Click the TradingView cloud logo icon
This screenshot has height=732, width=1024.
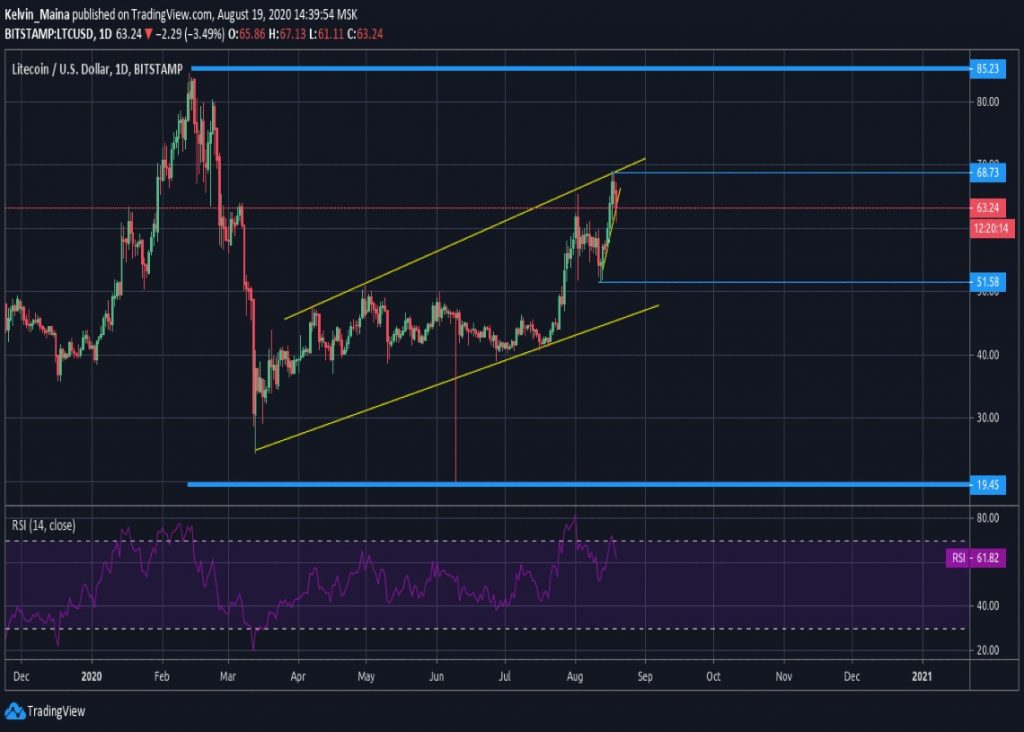14,711
